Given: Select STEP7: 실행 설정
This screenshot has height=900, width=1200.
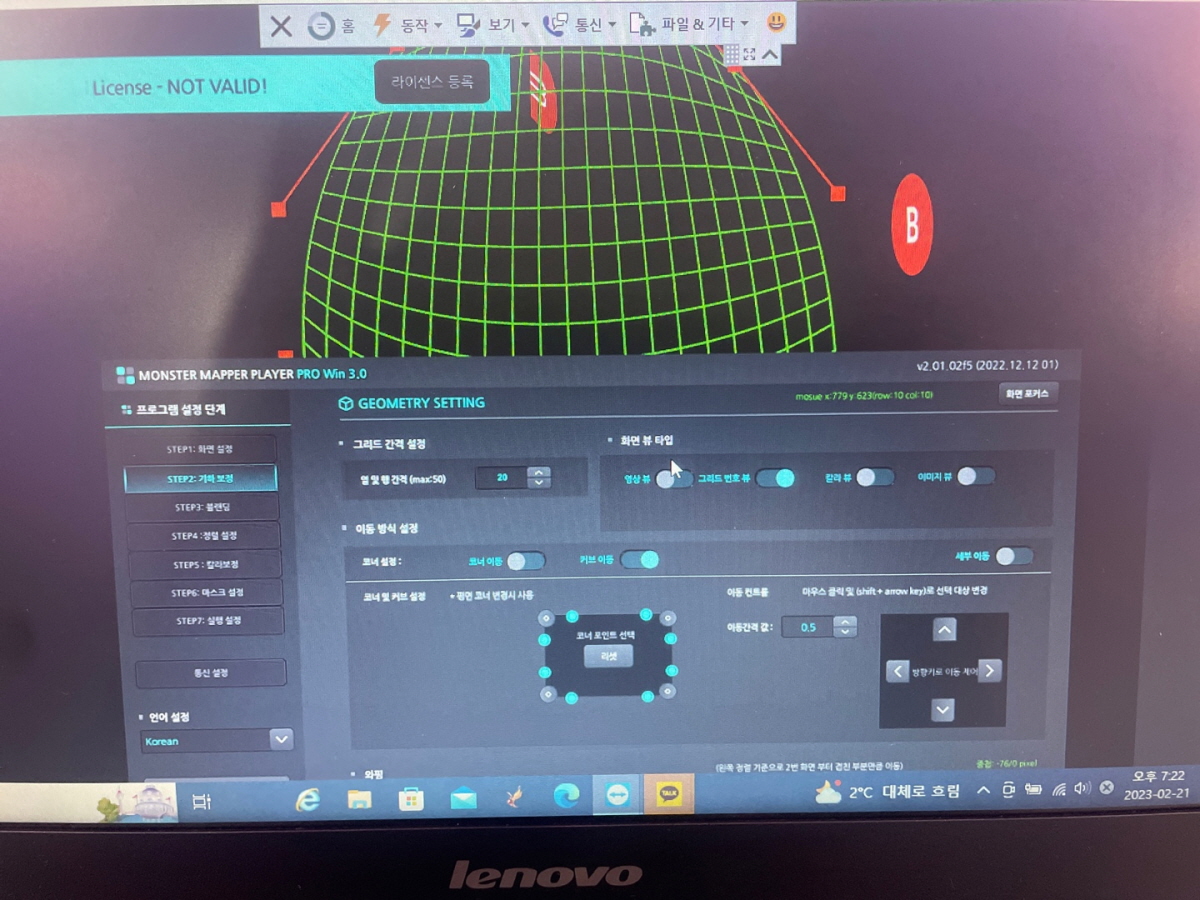Looking at the screenshot, I should (207, 621).
